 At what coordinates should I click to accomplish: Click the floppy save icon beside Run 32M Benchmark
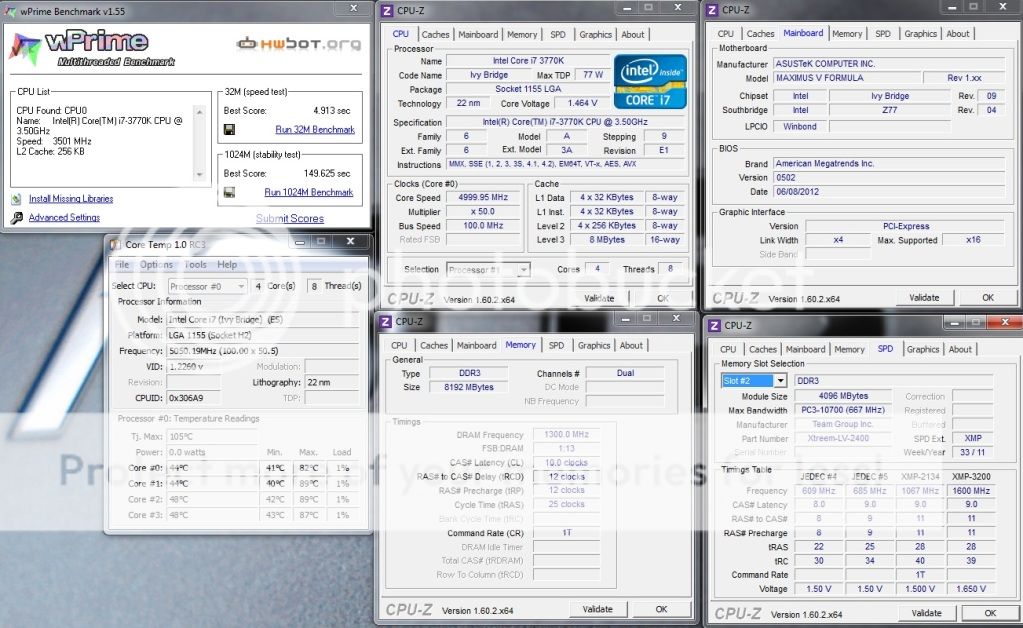(230, 130)
